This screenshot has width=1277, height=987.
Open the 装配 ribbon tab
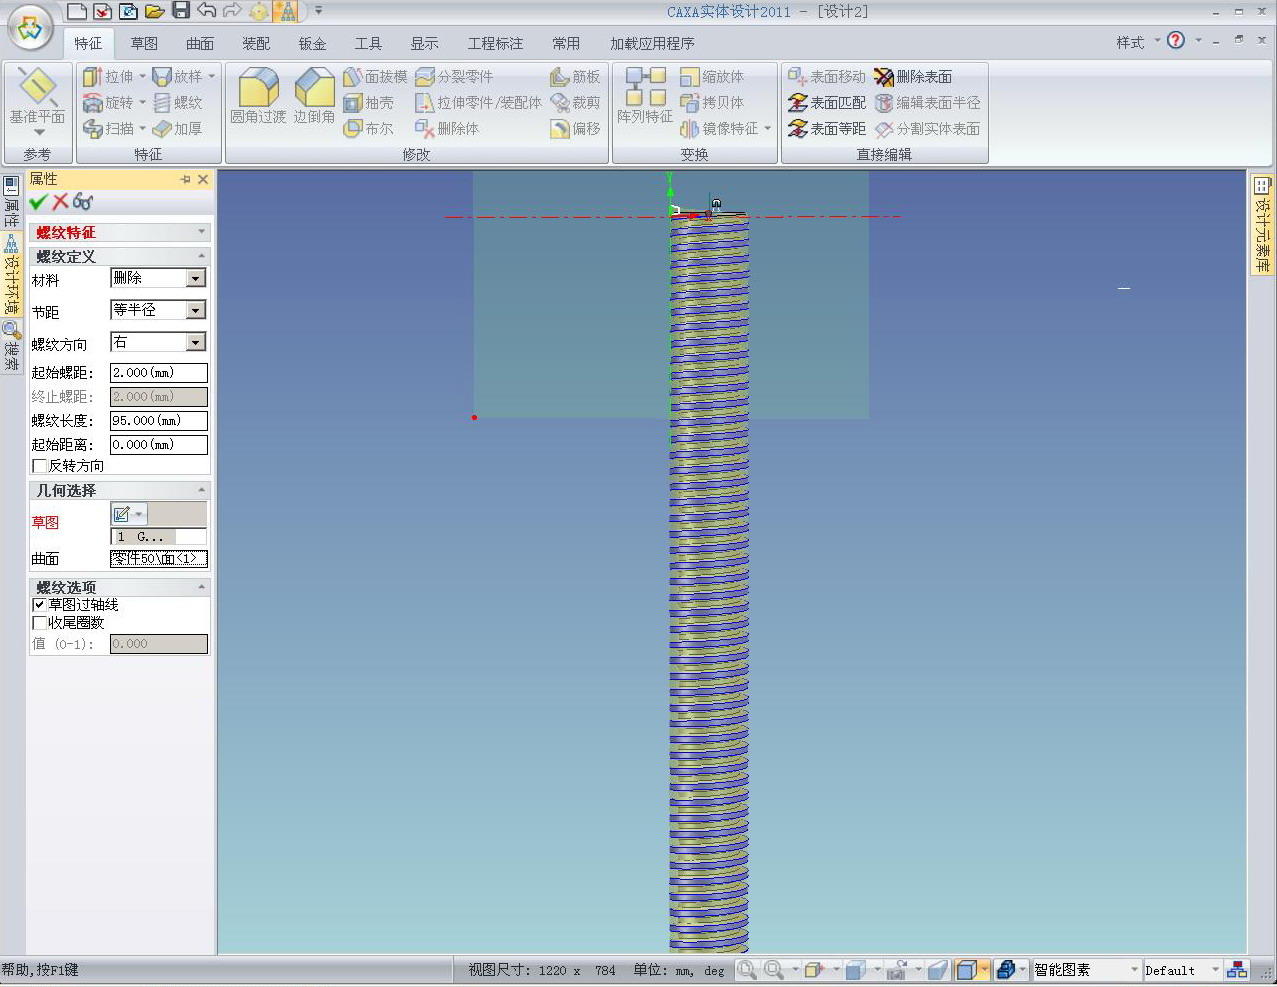[256, 44]
